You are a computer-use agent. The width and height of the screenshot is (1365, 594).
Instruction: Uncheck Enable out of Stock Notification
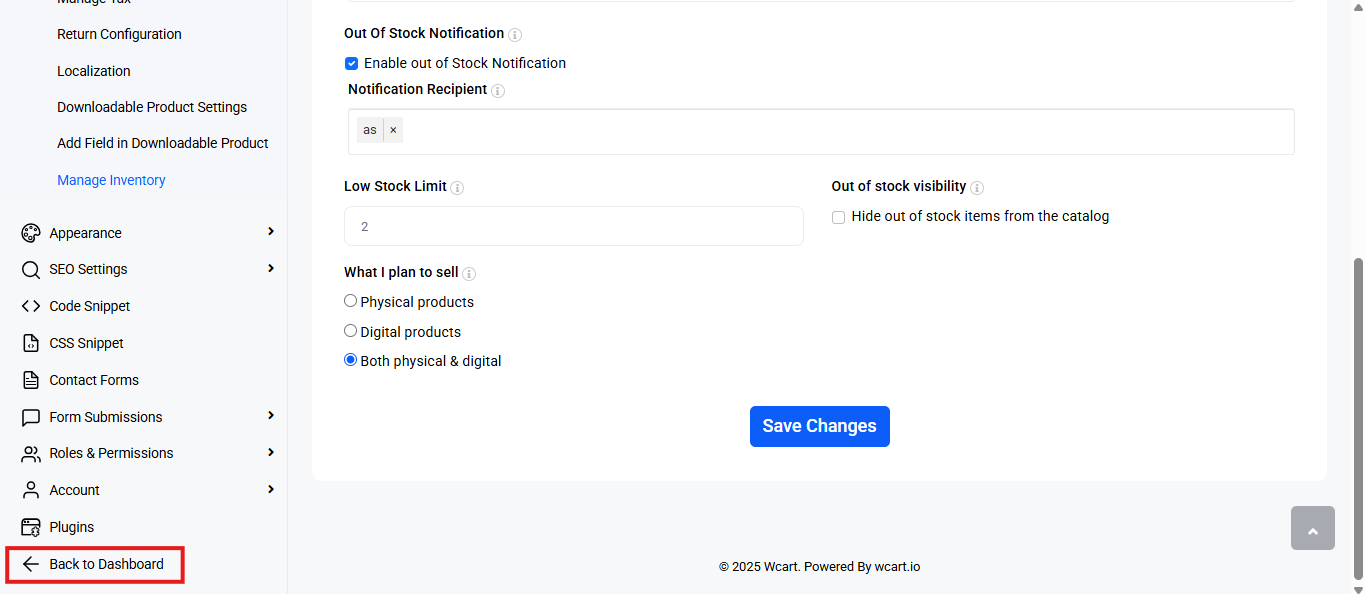coord(352,63)
